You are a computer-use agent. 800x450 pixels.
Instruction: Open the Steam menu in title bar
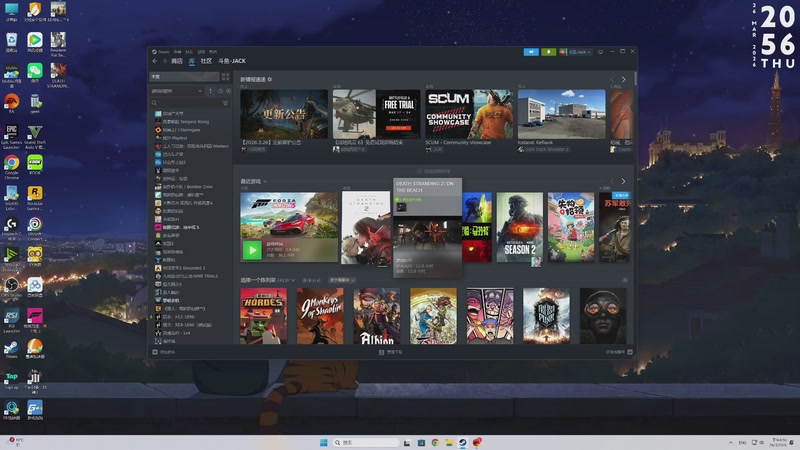coord(163,52)
